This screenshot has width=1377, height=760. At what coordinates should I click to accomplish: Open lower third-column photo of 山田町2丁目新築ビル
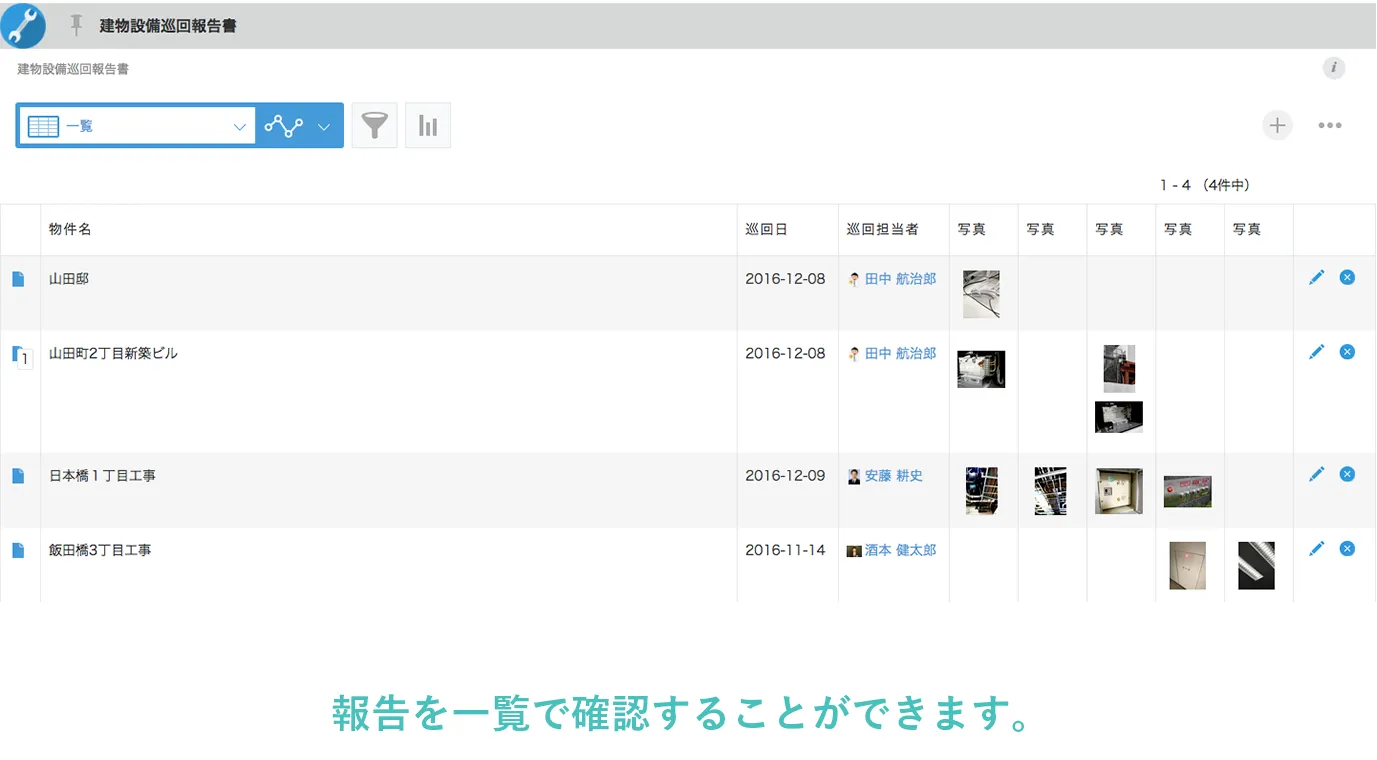pos(1119,417)
